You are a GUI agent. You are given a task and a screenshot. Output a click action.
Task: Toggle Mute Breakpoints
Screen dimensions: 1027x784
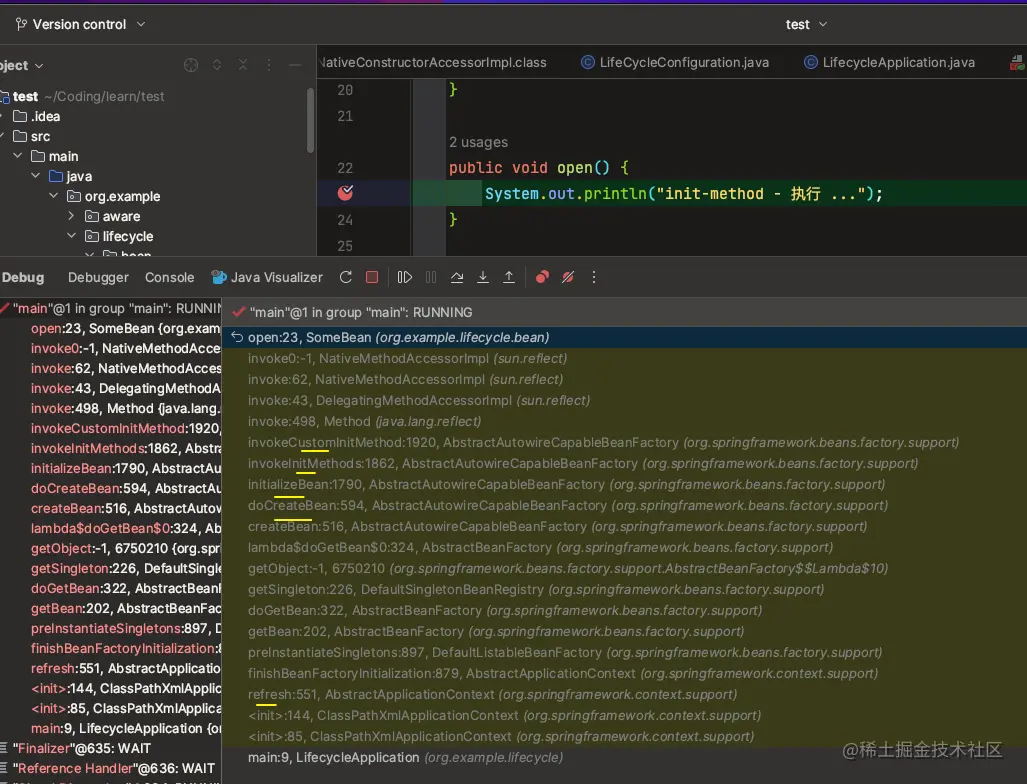568,277
